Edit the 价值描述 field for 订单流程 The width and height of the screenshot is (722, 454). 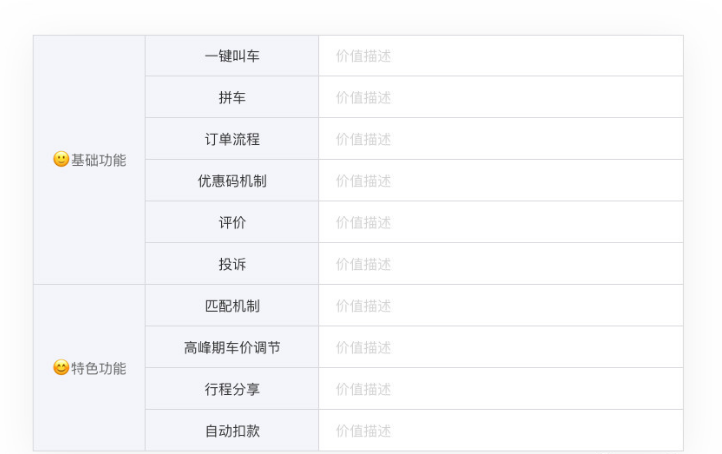[x=500, y=139]
